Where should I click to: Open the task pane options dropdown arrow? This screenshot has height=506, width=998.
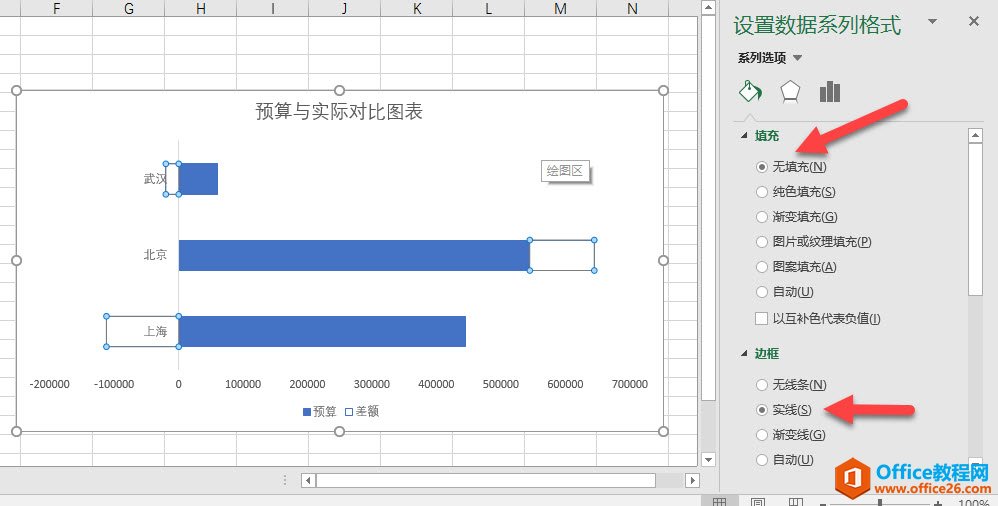[x=932, y=21]
